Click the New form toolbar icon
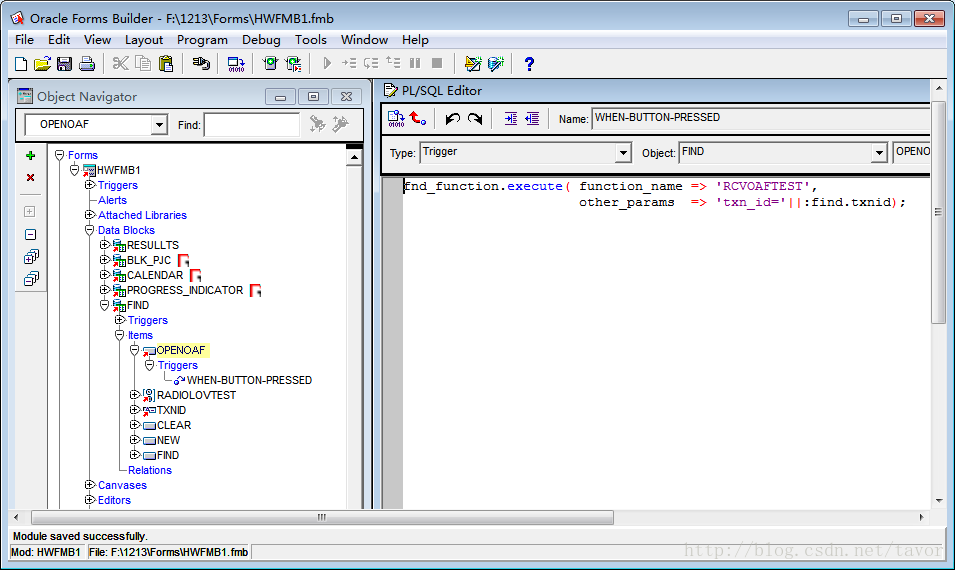955x570 pixels. coord(21,63)
